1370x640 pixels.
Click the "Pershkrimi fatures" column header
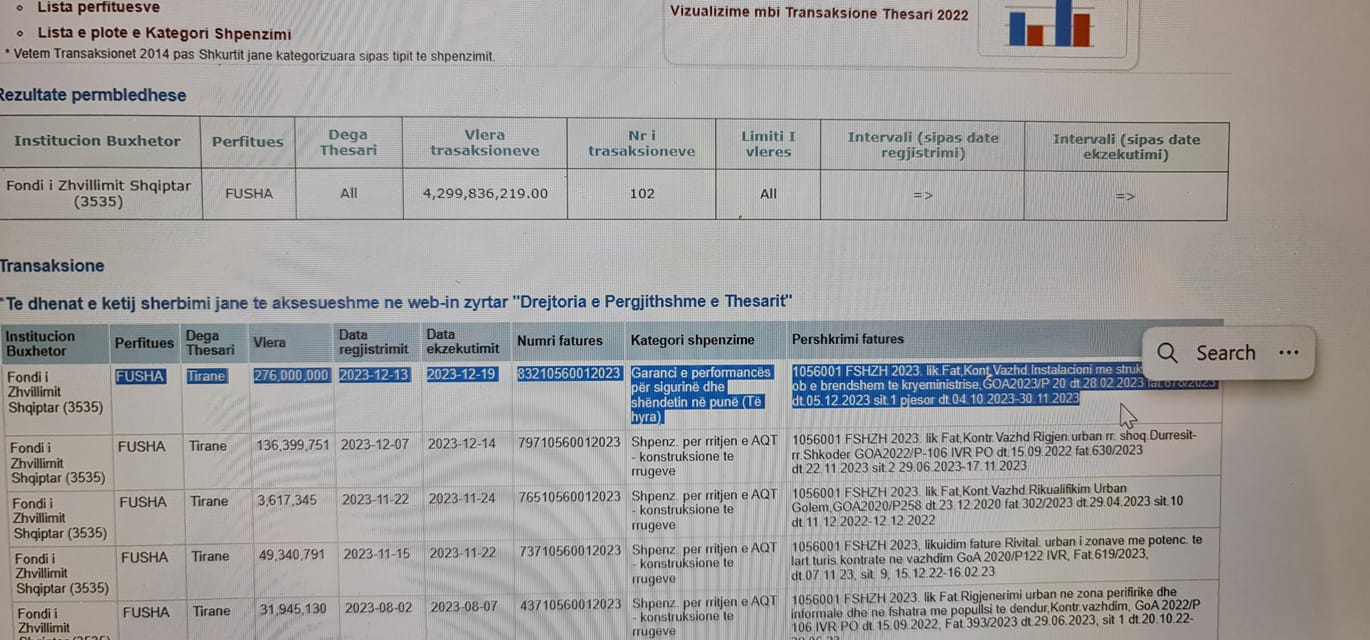tap(847, 339)
